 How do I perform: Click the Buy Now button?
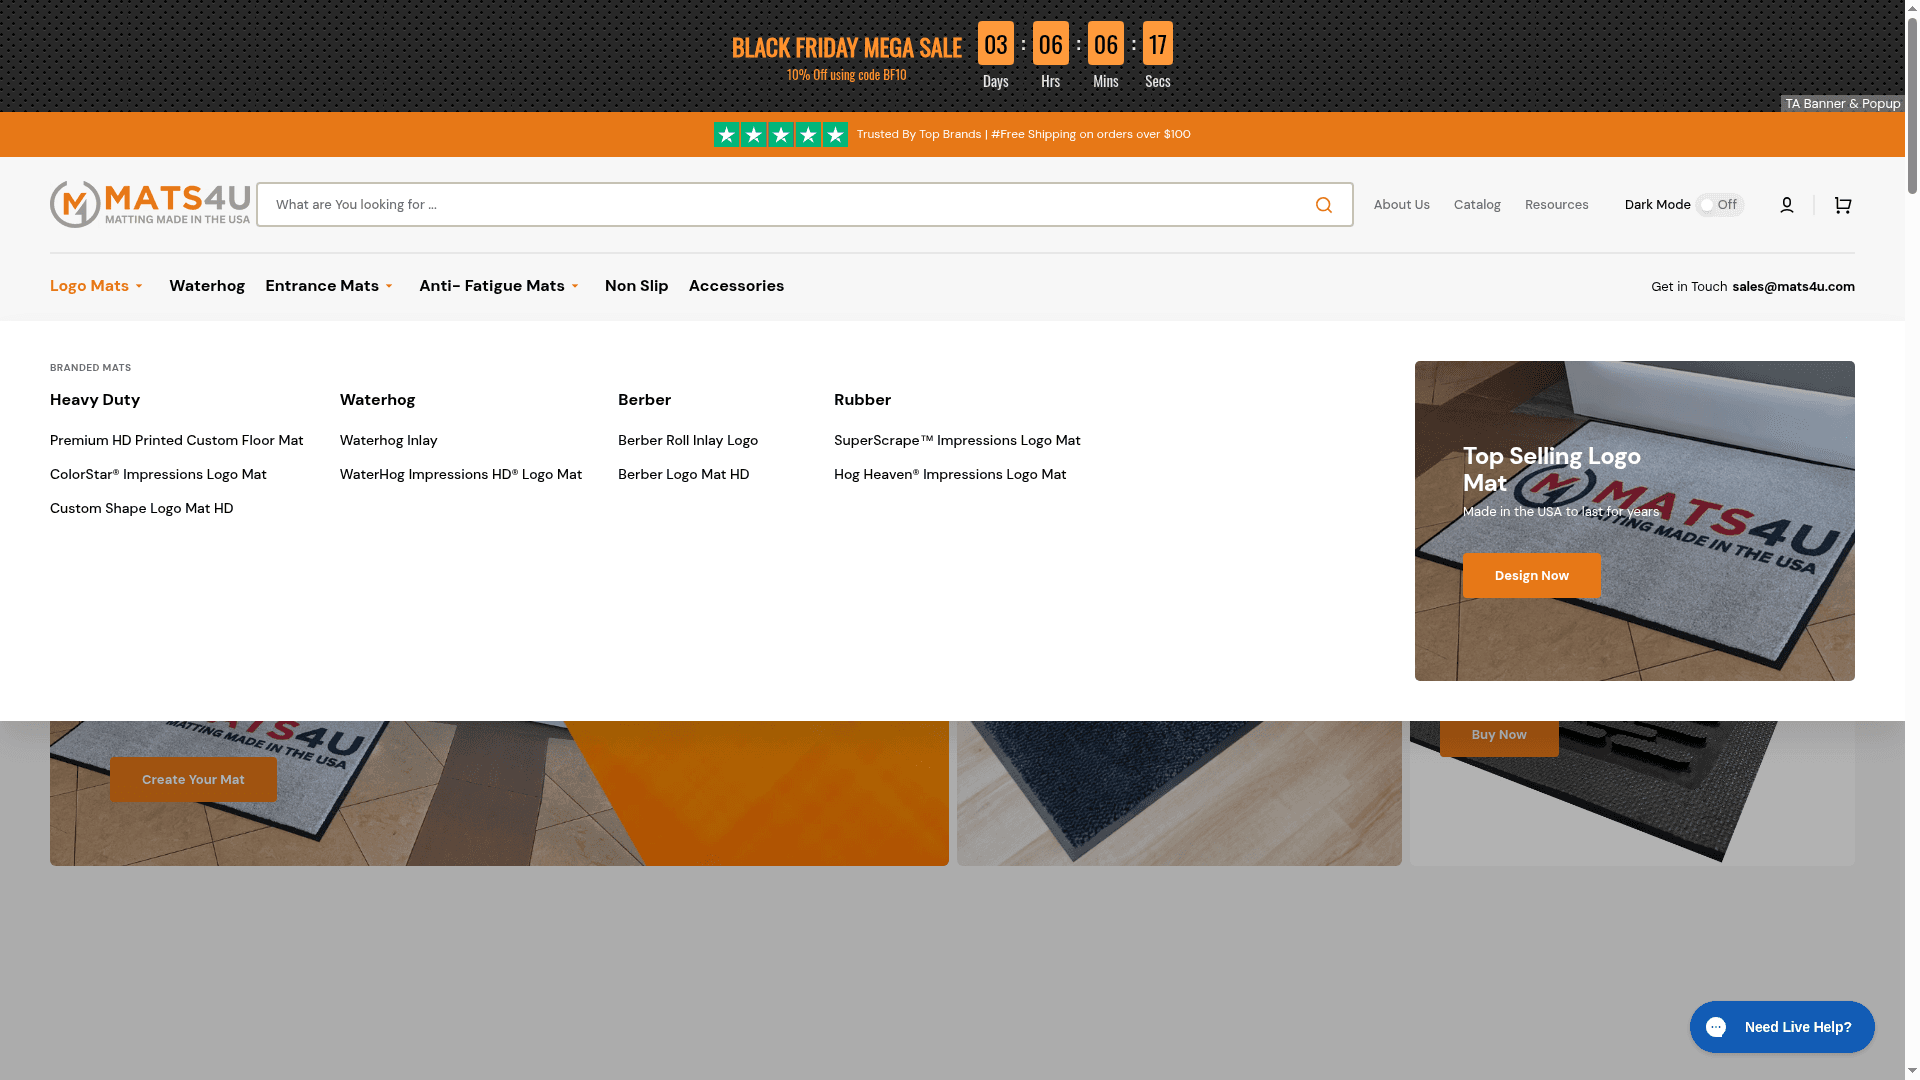[x=1498, y=734]
